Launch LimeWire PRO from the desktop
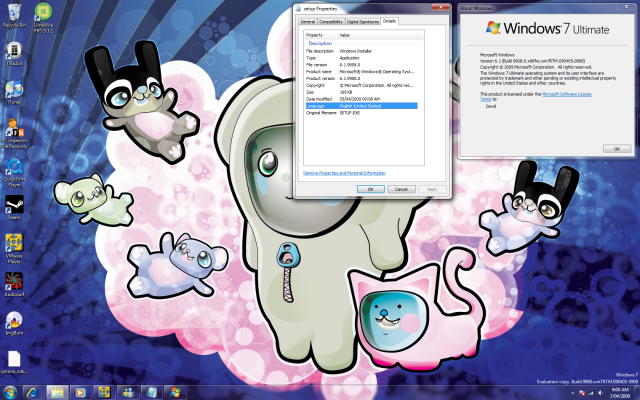The image size is (640, 400). [x=43, y=18]
